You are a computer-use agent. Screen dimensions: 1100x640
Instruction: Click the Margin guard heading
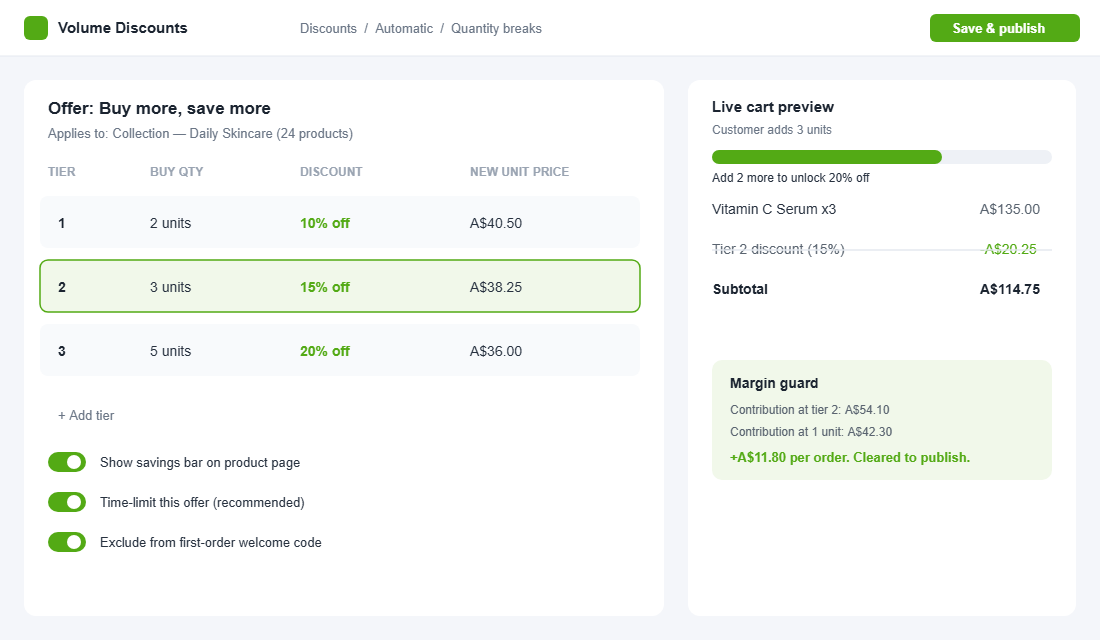[774, 383]
